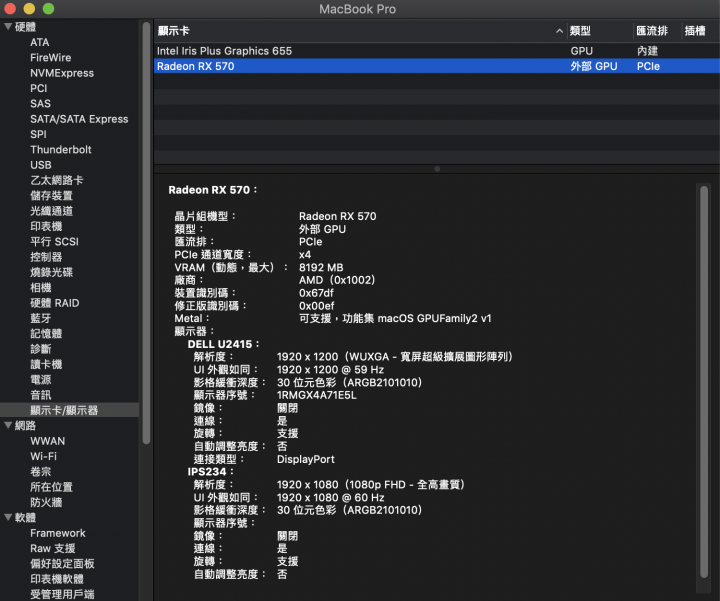This screenshot has width=720, height=601.
Task: Open 印表機 in sidebar
Action: (46, 226)
